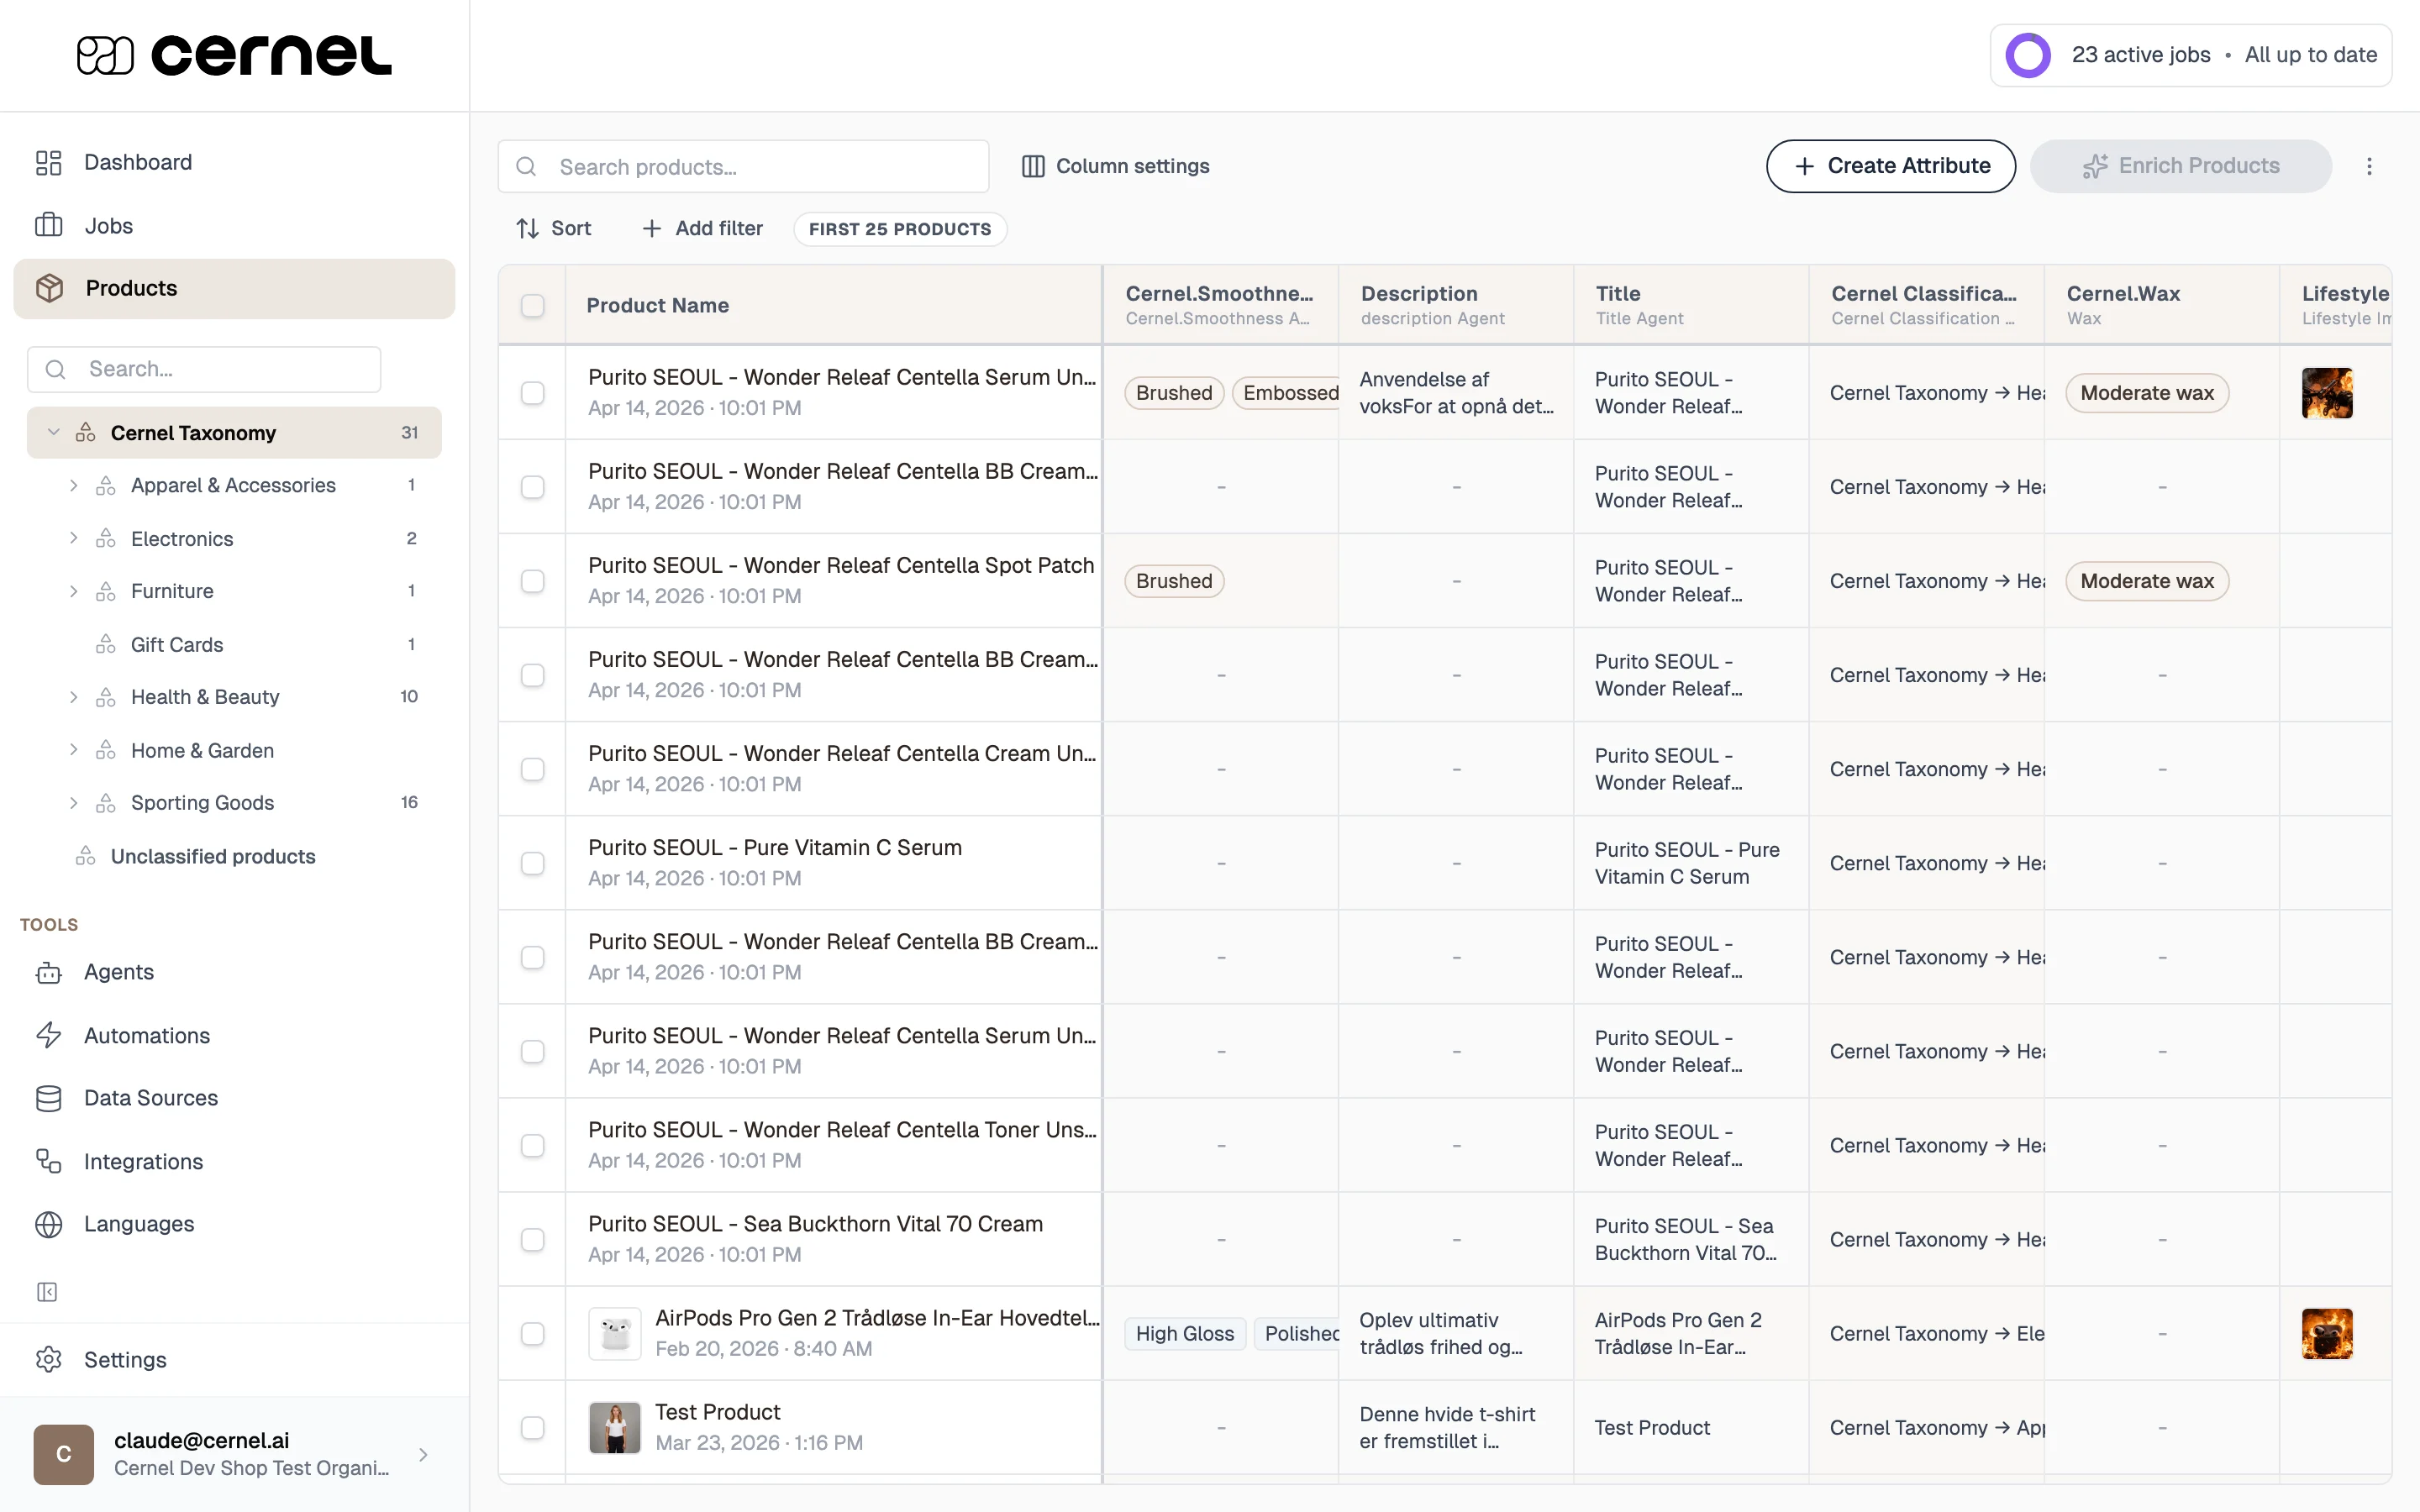The width and height of the screenshot is (2420, 1512).
Task: Click the Search products field
Action: click(x=744, y=167)
